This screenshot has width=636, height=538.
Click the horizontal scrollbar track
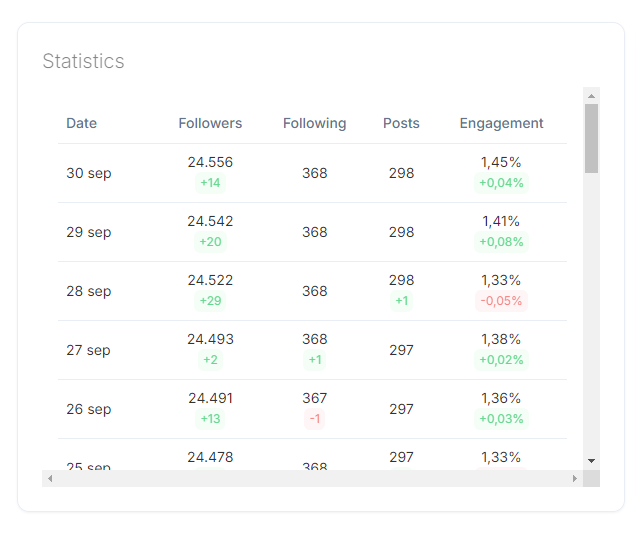[x=312, y=478]
